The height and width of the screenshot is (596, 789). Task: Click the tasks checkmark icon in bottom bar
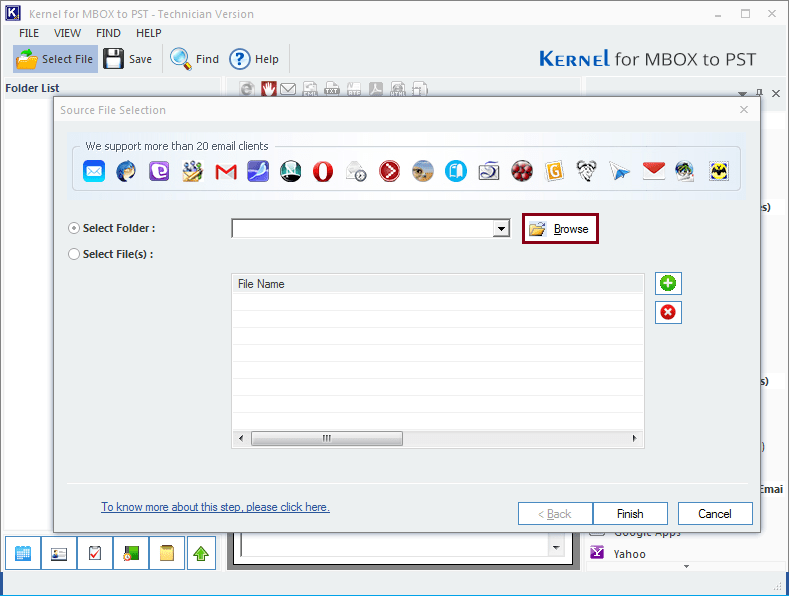(x=95, y=553)
